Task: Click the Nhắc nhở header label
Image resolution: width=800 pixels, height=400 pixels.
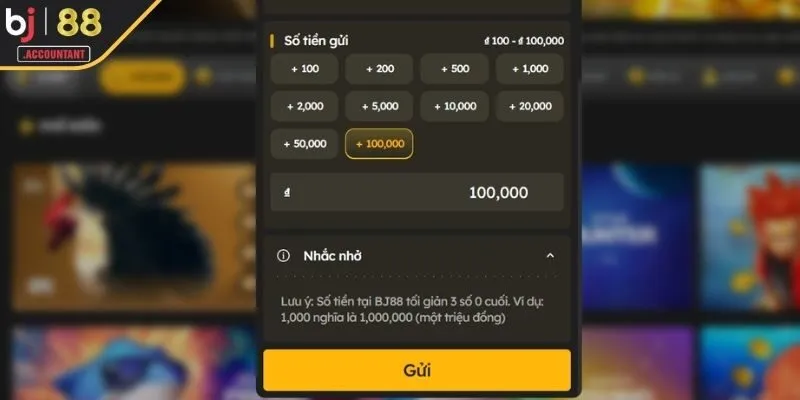Action: [333, 256]
